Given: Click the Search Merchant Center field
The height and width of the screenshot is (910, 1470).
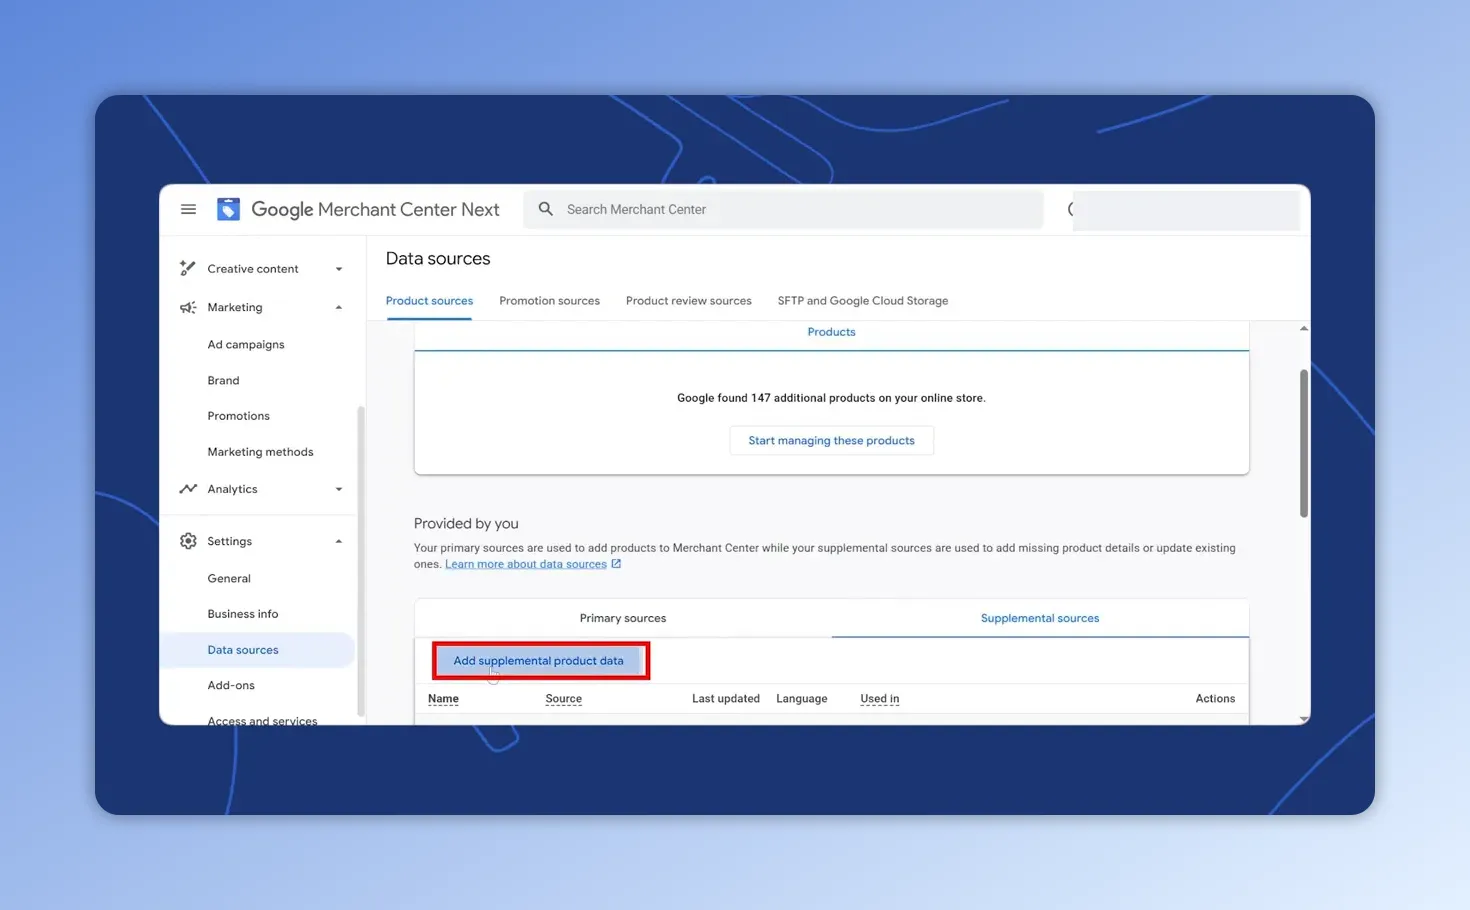Looking at the screenshot, I should coord(784,209).
